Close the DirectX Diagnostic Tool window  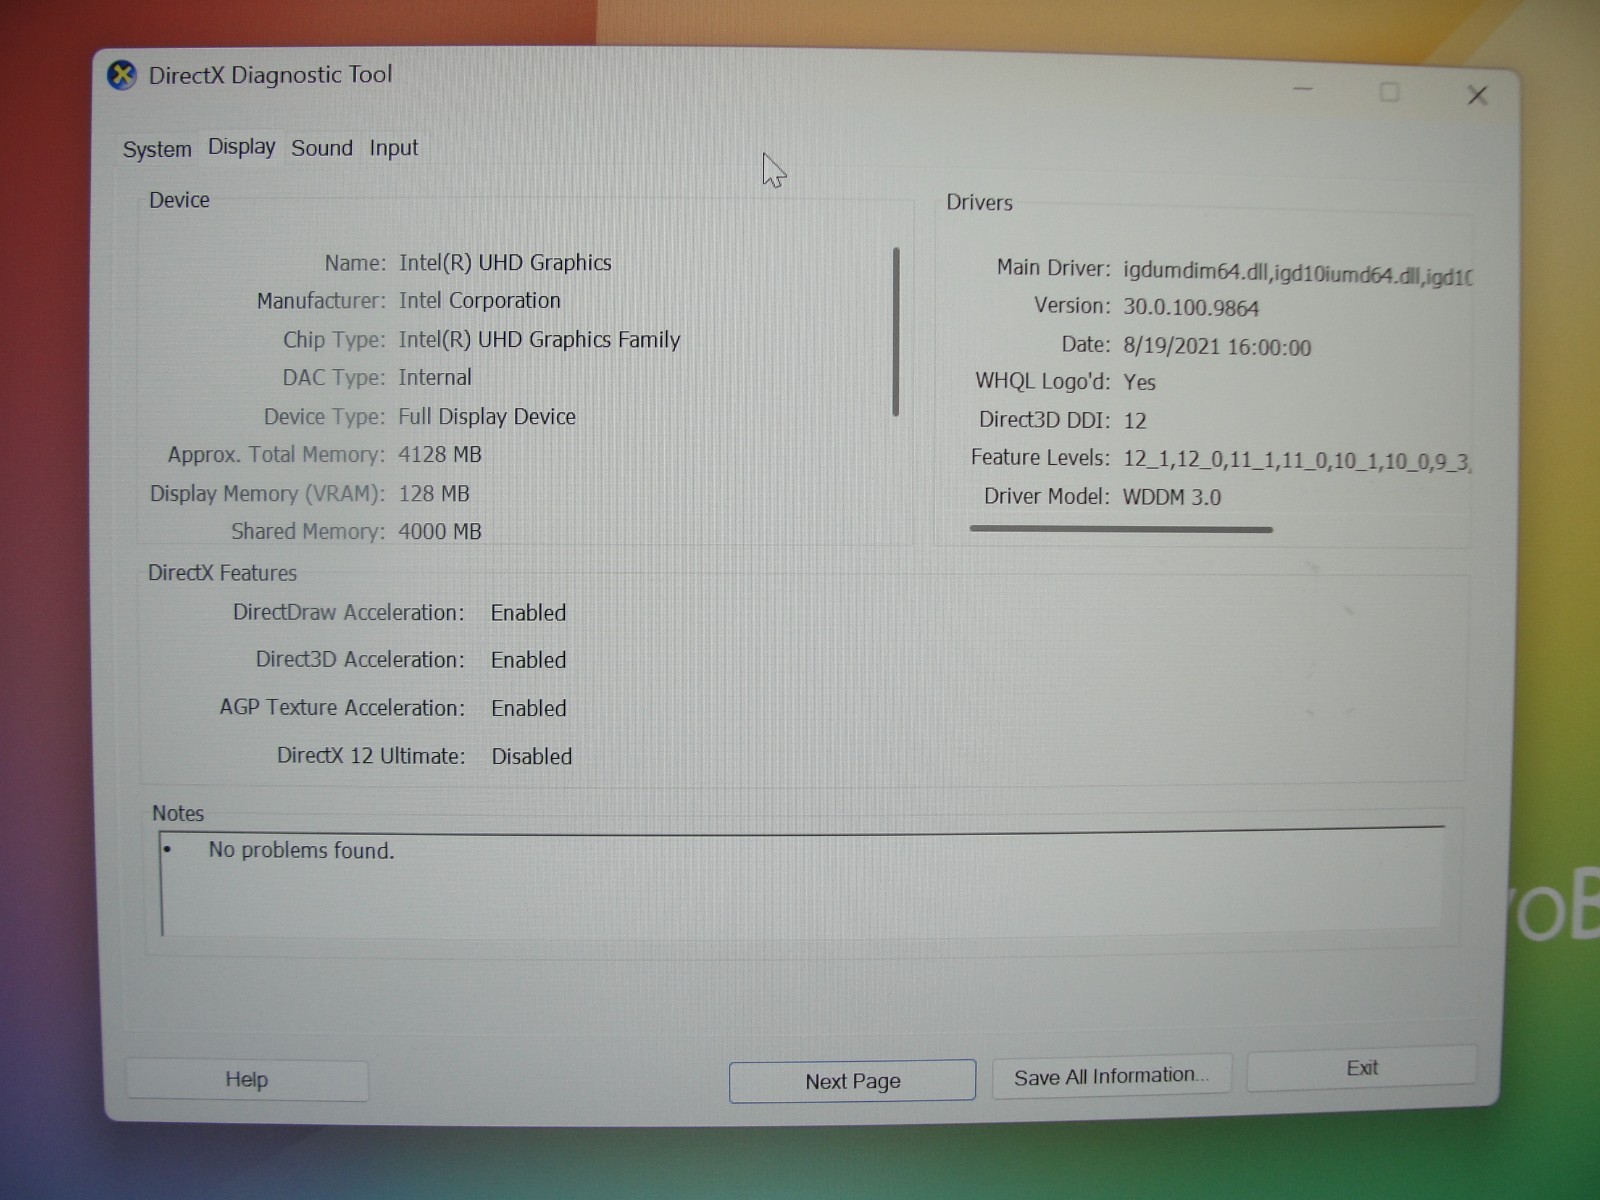pyautogui.click(x=1477, y=95)
